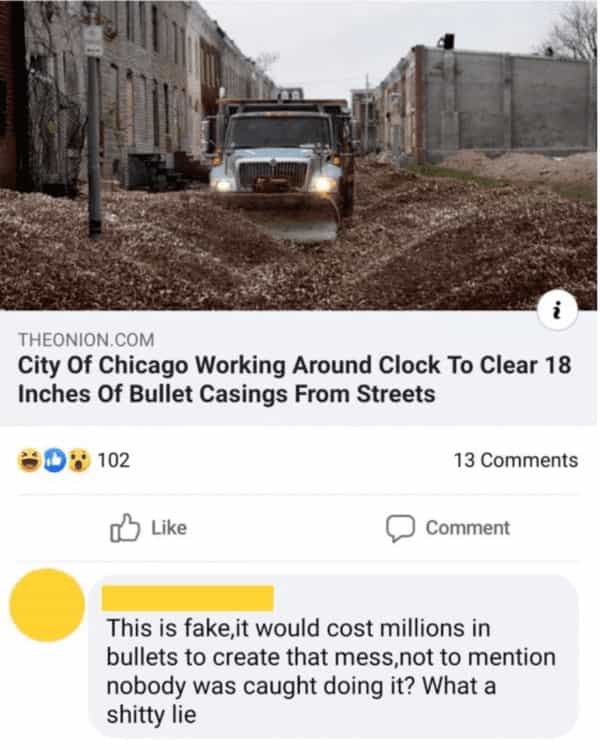
Task: Visit the THEONION.COM source label
Action: (86, 340)
